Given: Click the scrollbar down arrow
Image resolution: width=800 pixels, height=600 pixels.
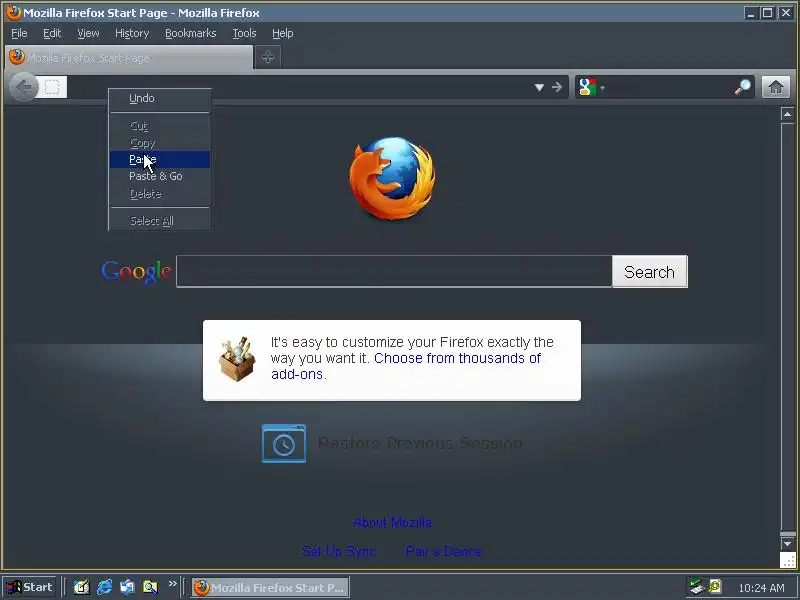Looking at the screenshot, I should click(787, 543).
